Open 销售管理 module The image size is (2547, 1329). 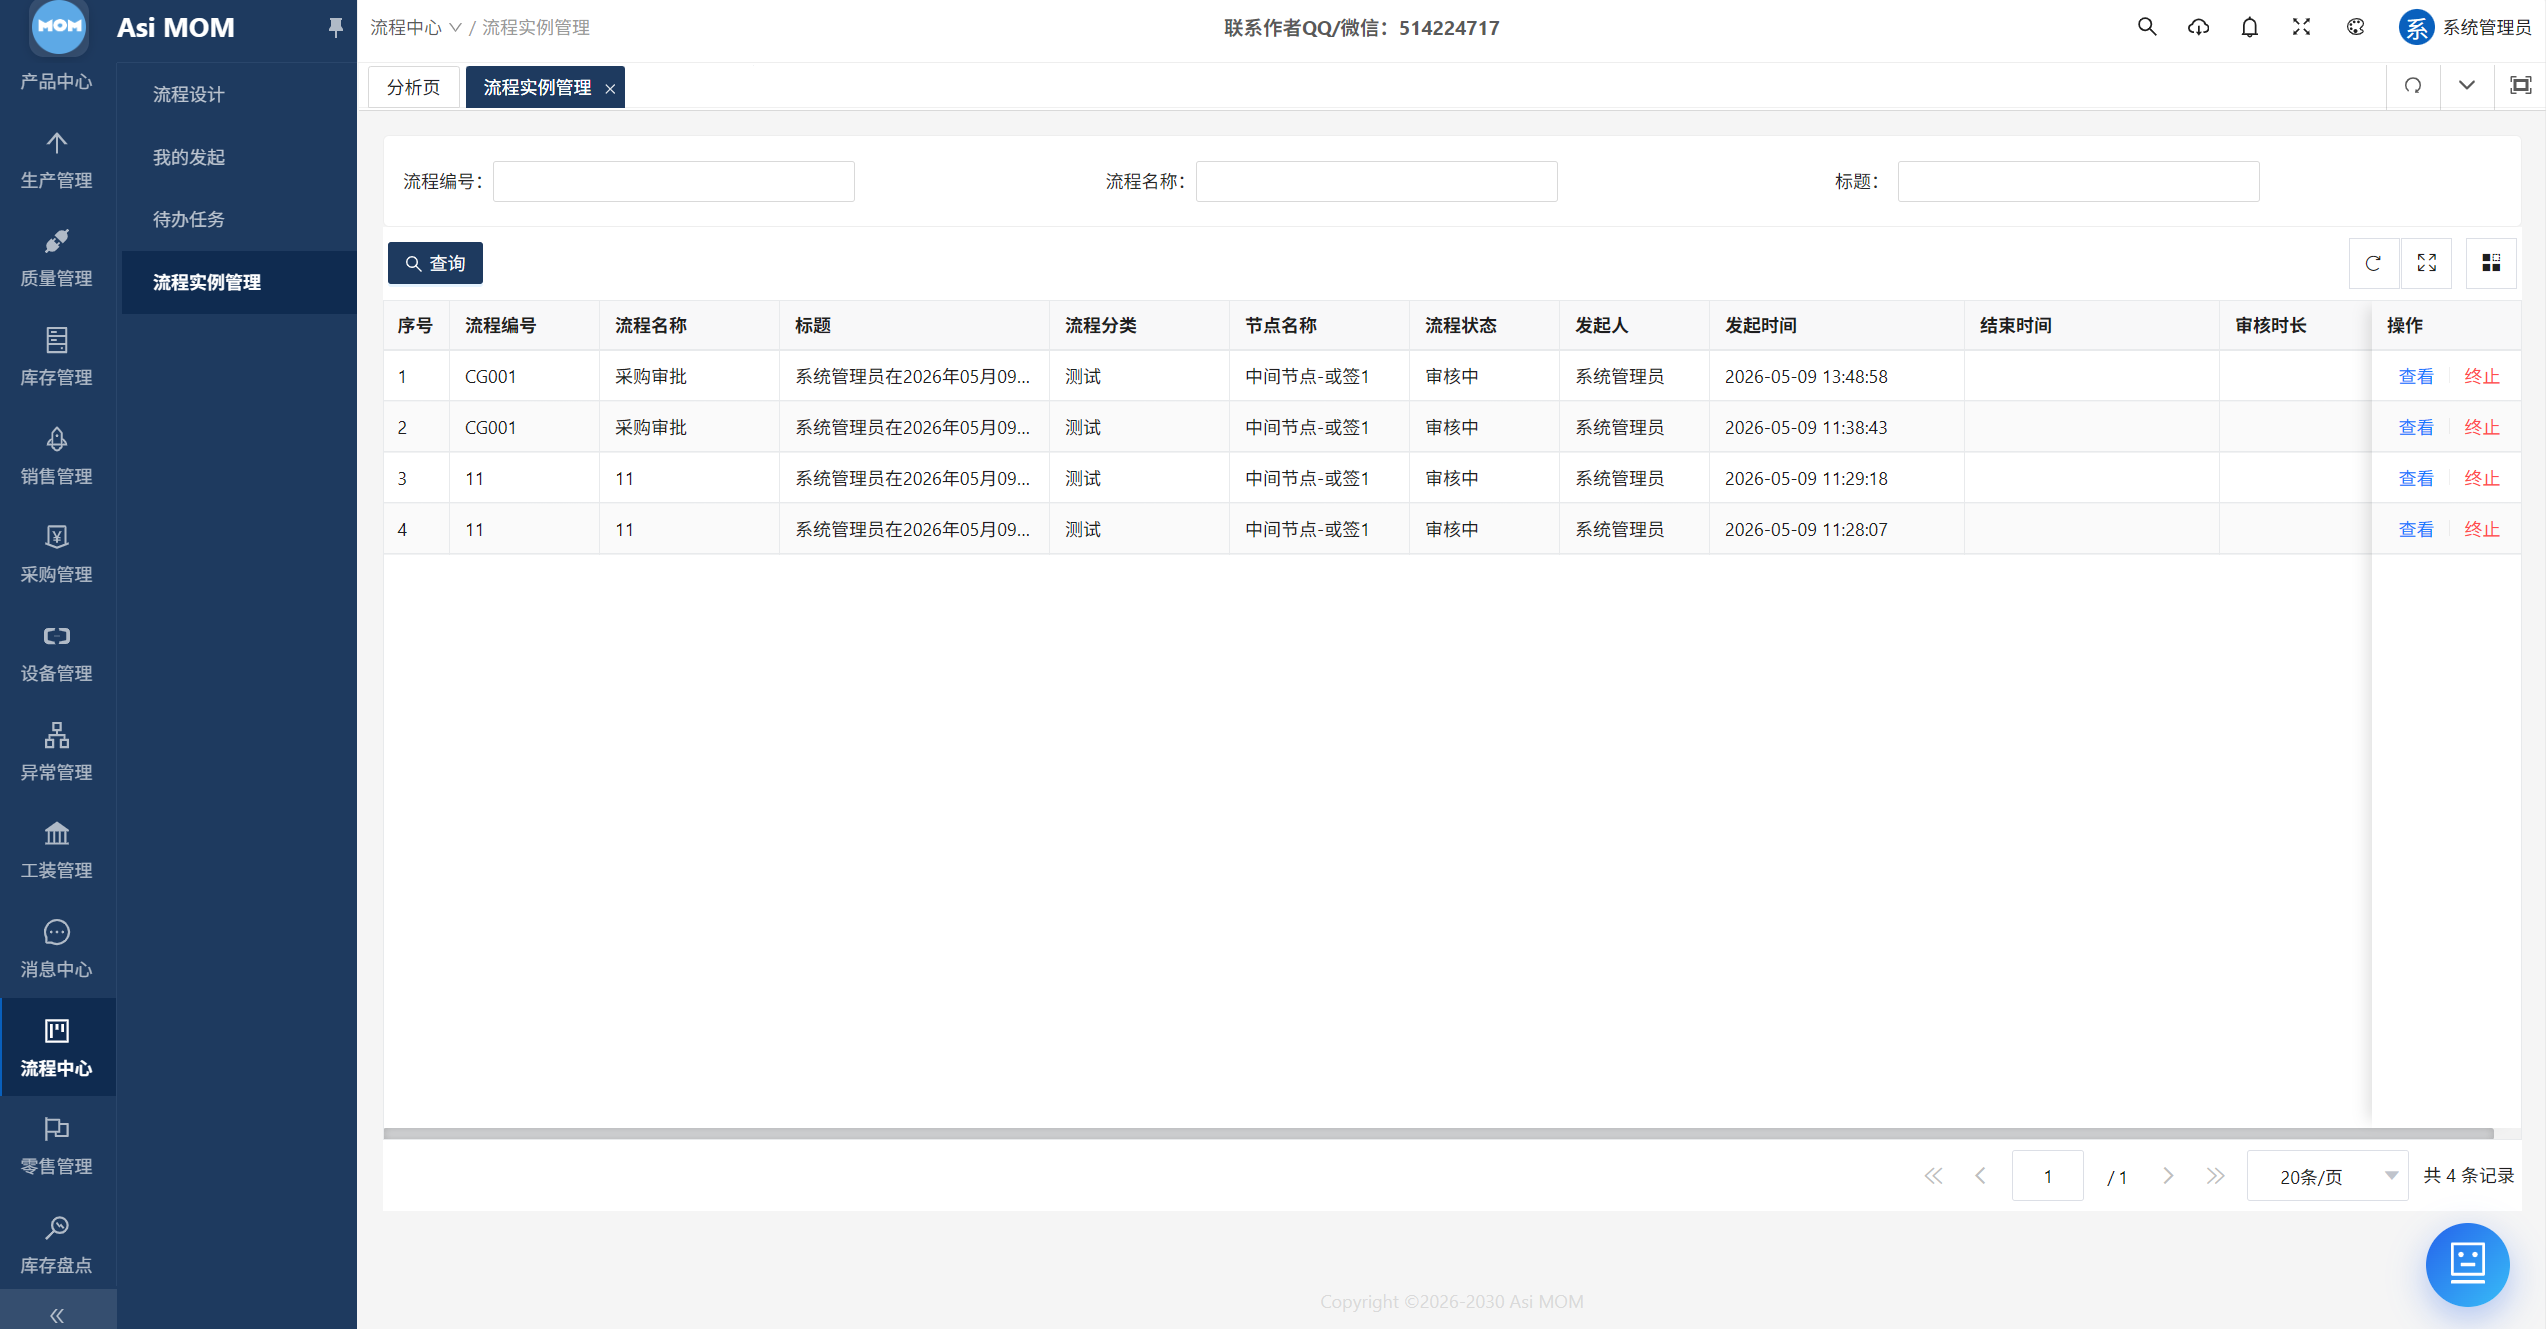(57, 456)
